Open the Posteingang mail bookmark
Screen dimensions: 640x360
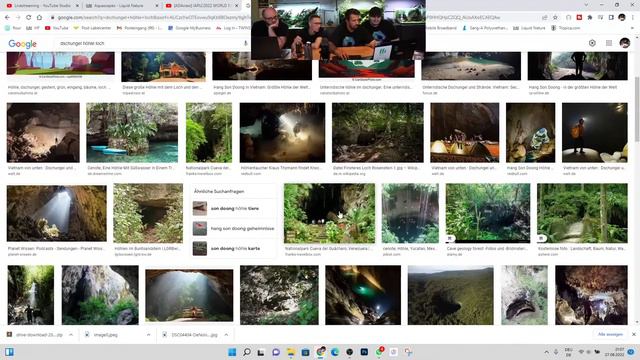(140, 28)
